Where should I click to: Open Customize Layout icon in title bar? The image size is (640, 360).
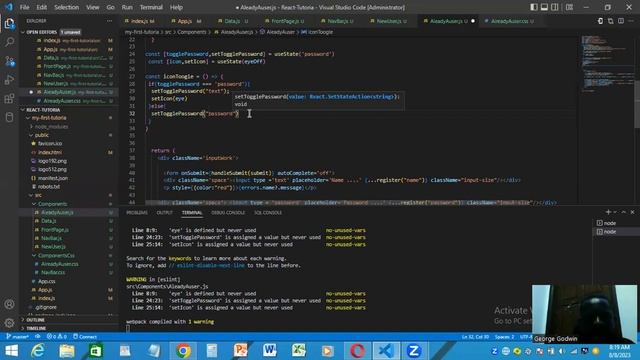pyautogui.click(x=569, y=7)
